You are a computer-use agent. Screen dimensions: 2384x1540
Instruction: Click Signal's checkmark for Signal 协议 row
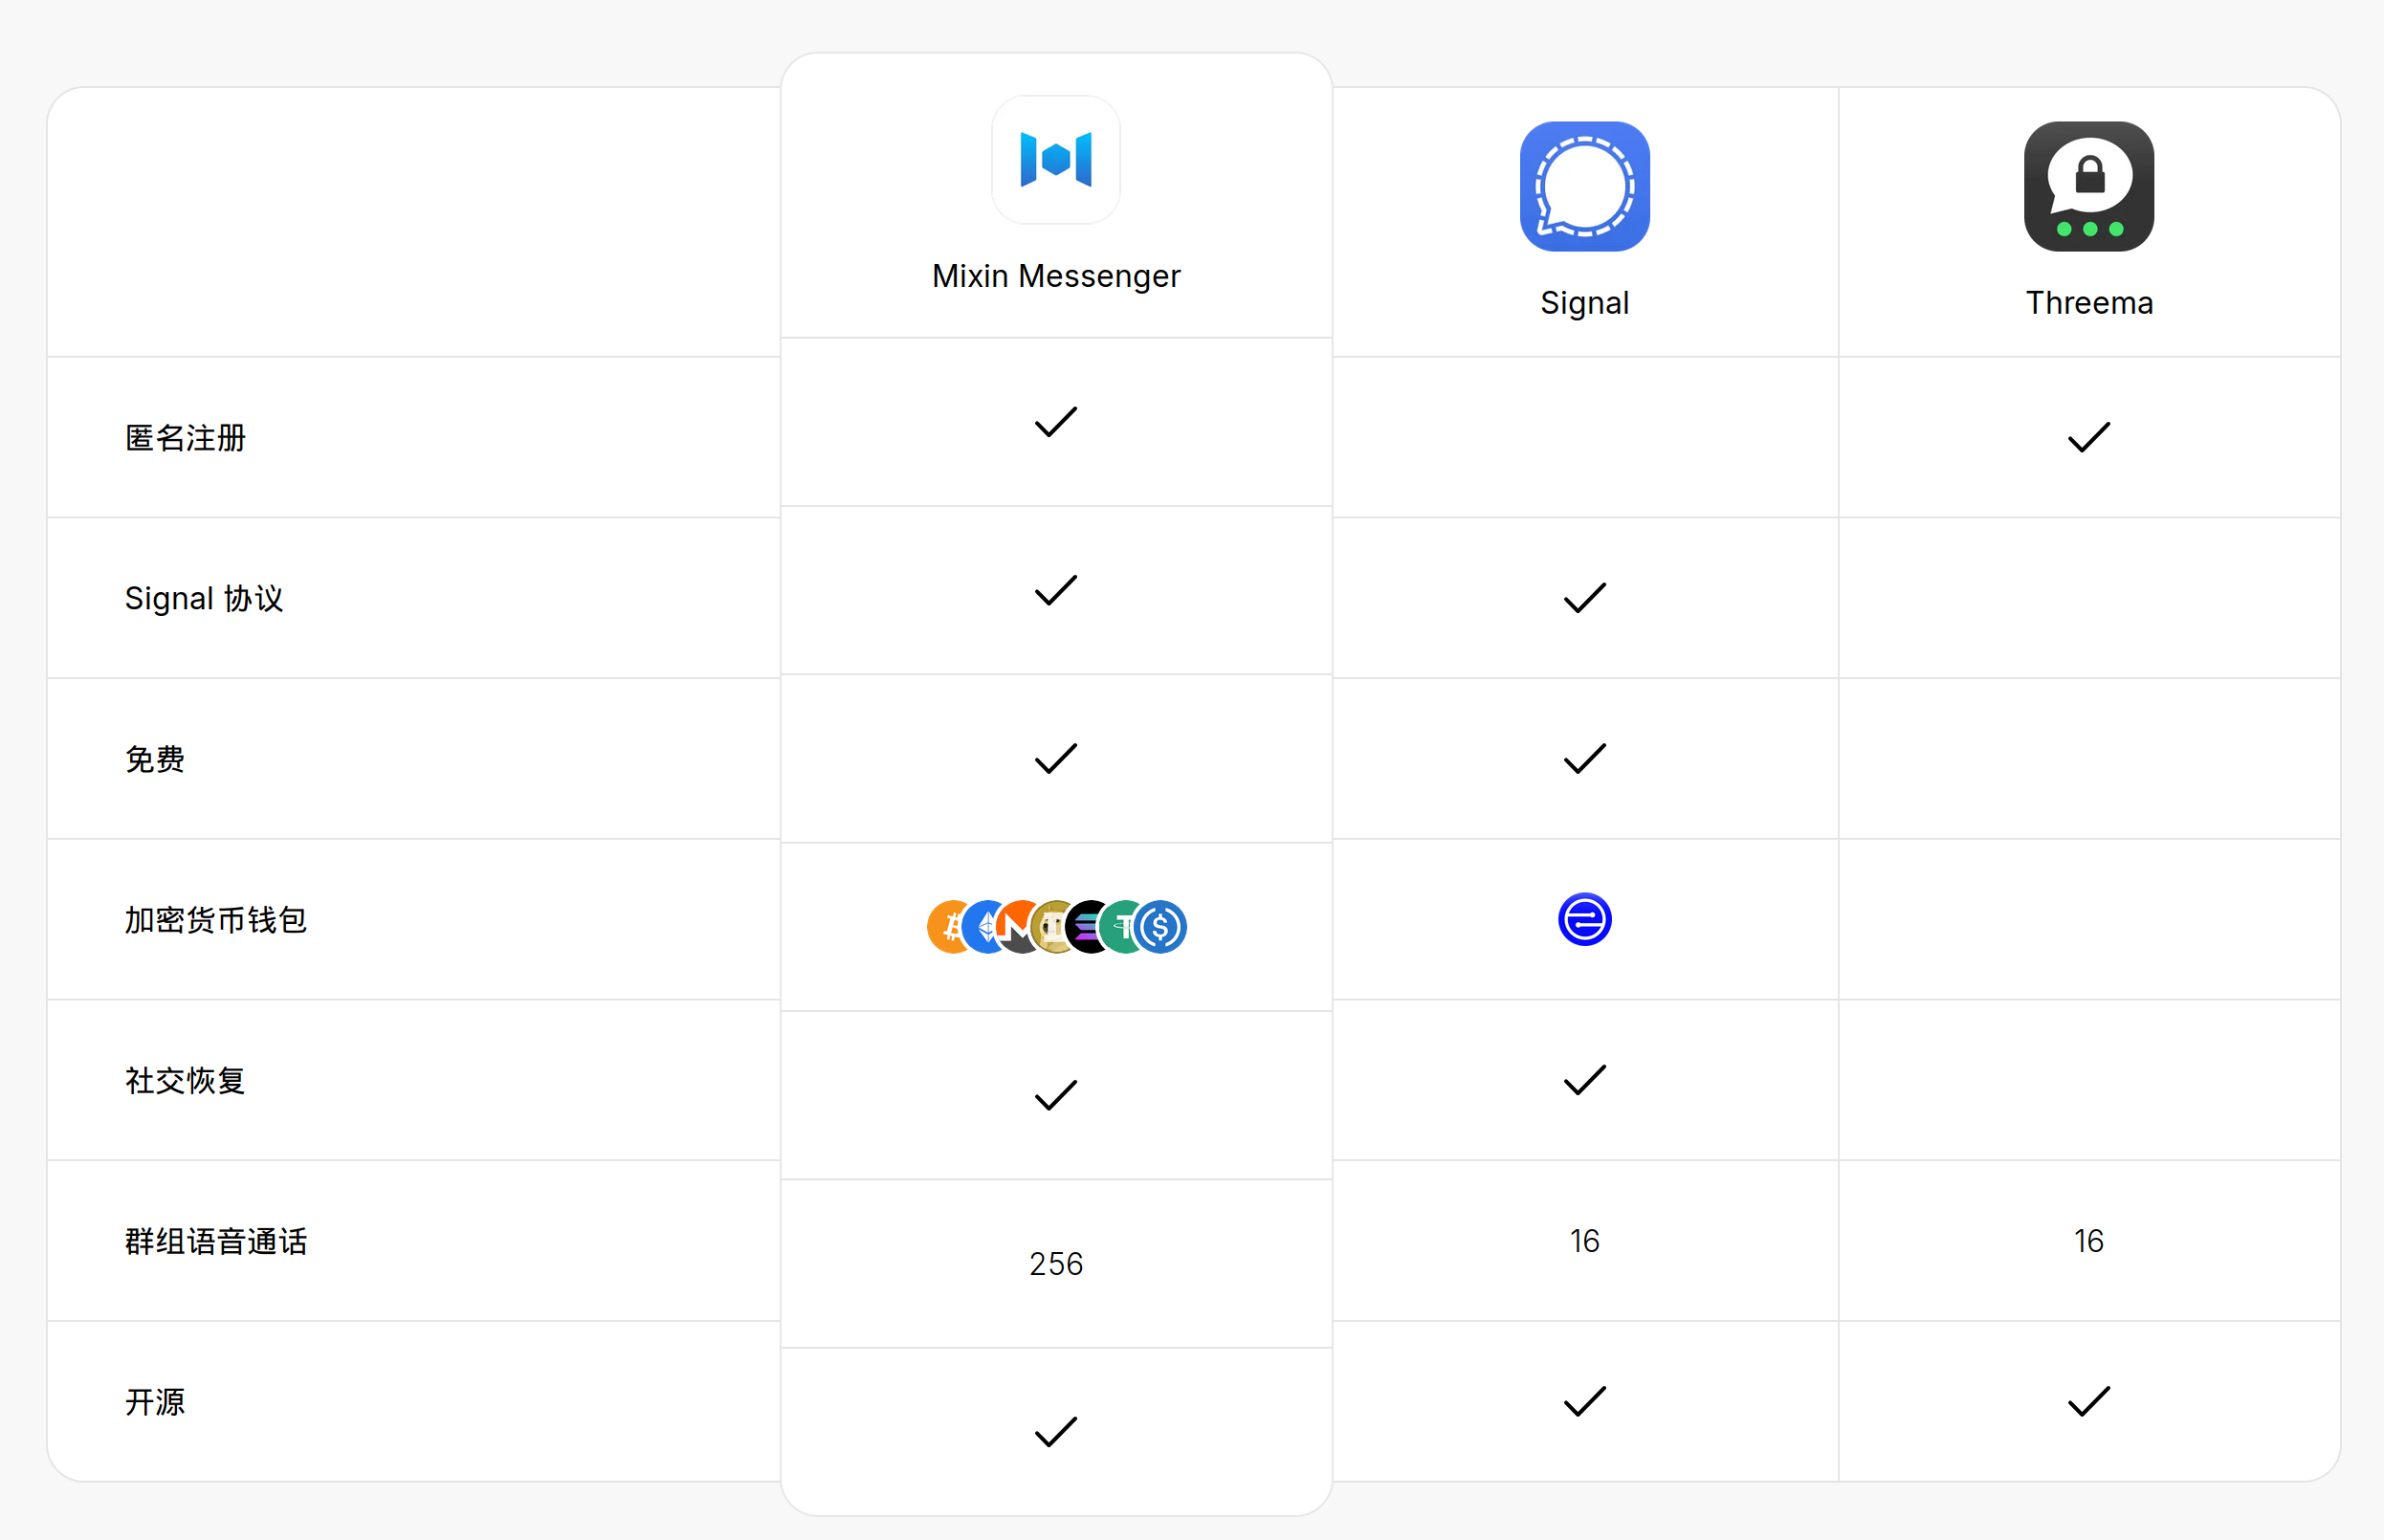[x=1584, y=598]
